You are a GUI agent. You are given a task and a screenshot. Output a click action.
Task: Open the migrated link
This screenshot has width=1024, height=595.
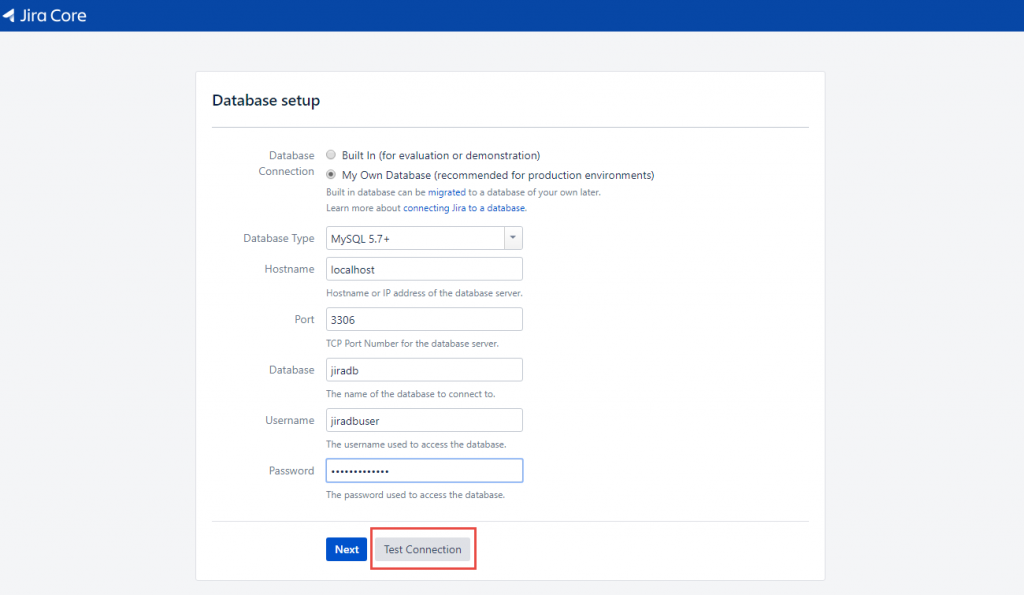pyautogui.click(x=447, y=192)
